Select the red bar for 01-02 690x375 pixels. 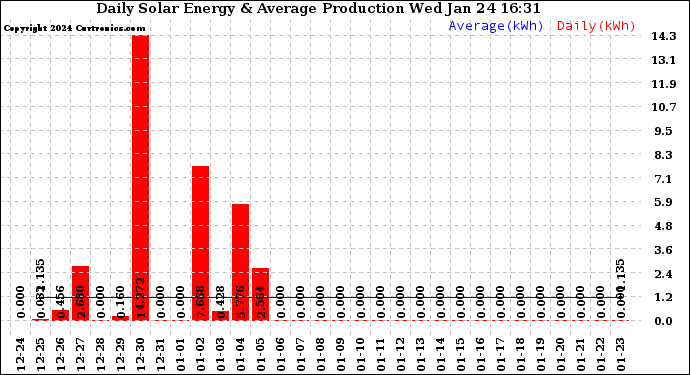point(201,243)
